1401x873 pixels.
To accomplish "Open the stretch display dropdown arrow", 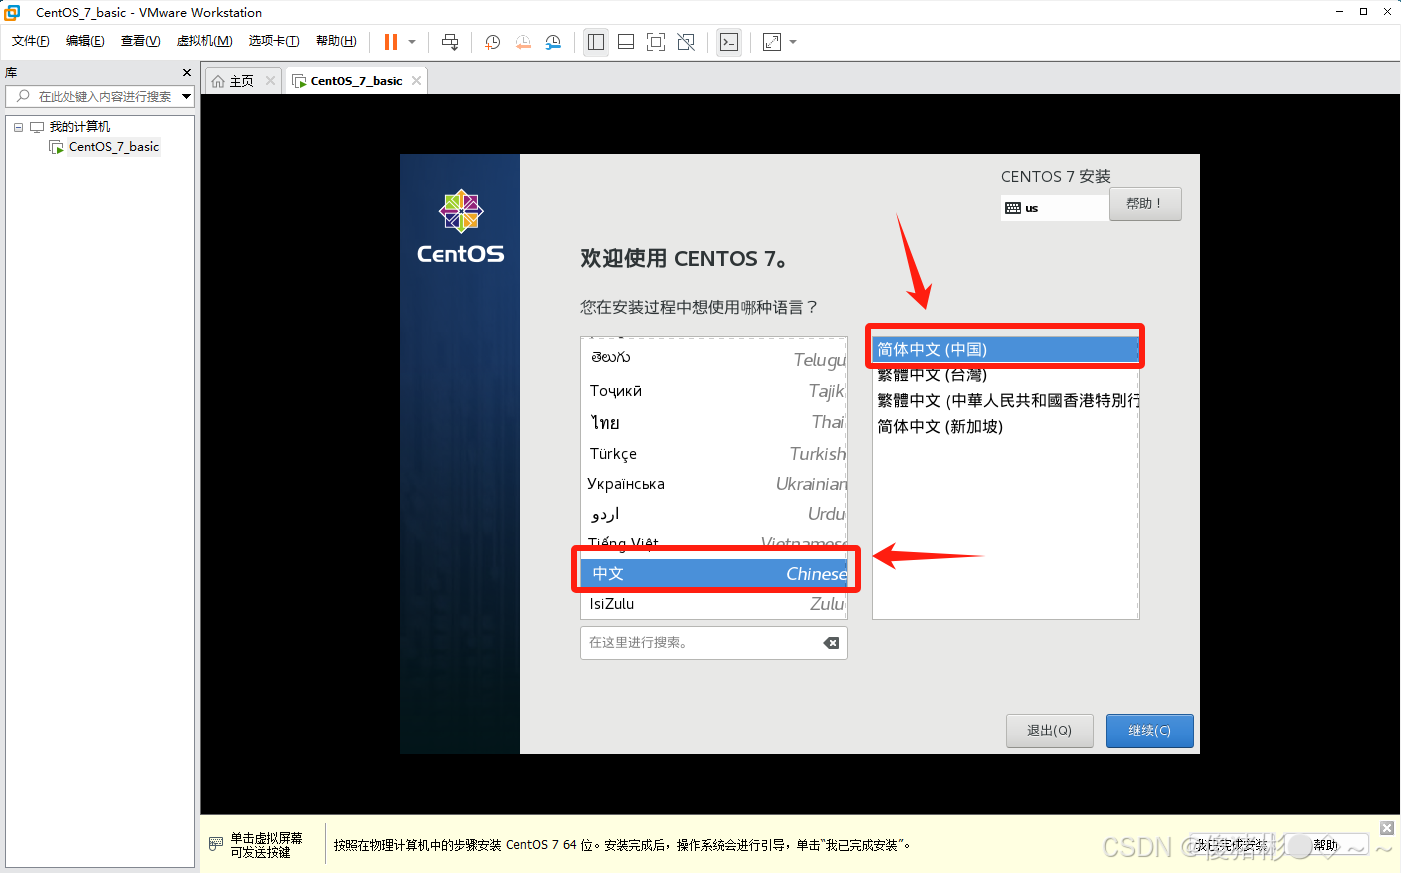I will pos(793,42).
